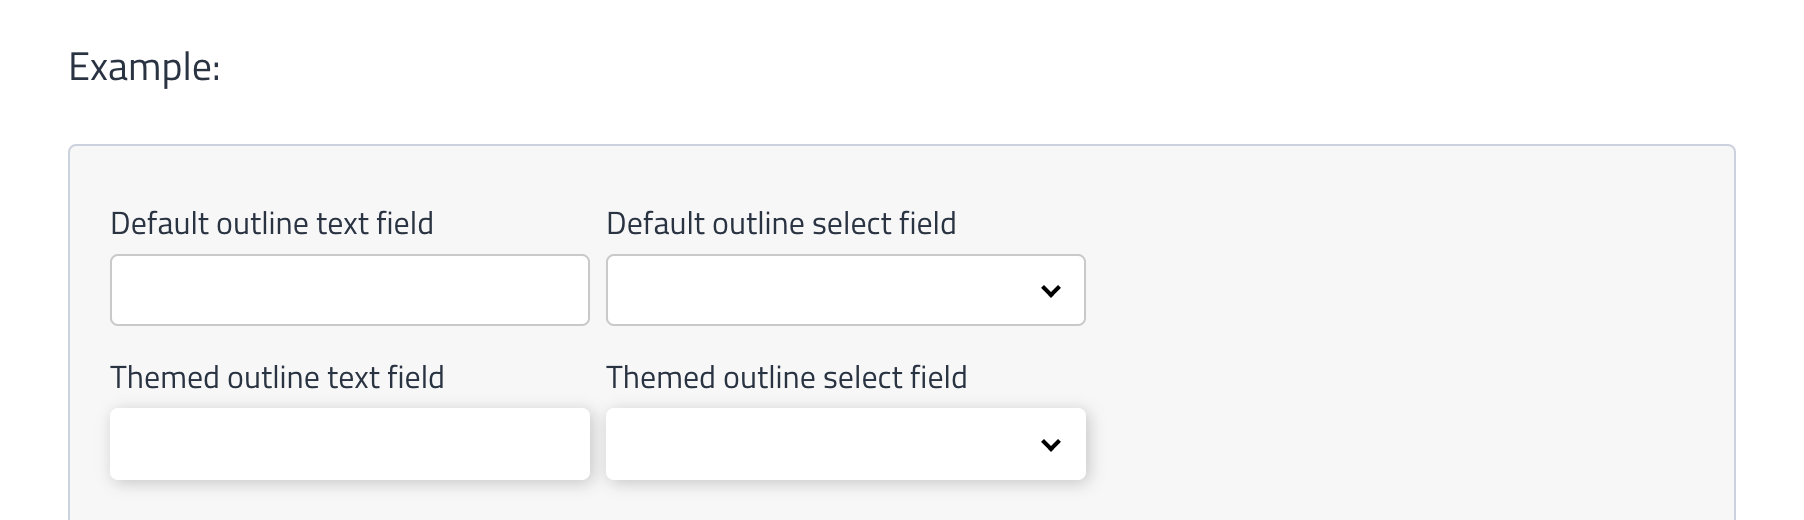The height and width of the screenshot is (520, 1804).
Task: Click the word "Default" above the select box
Action: click(655, 223)
